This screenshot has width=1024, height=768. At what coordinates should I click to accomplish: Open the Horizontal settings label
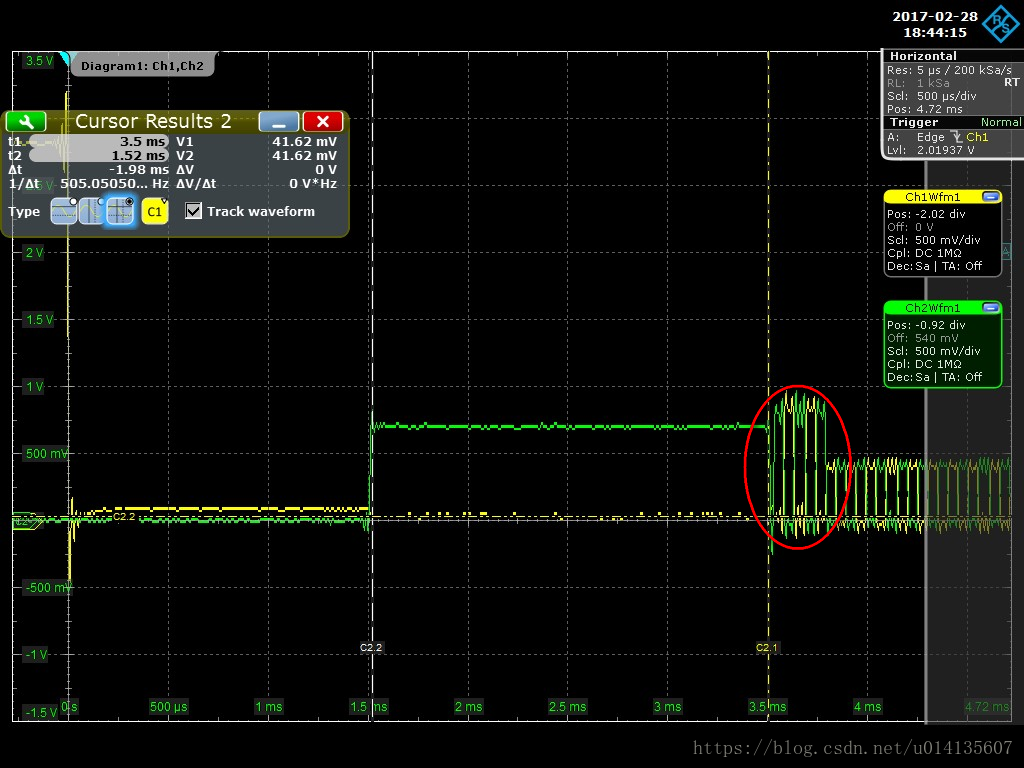[x=923, y=56]
